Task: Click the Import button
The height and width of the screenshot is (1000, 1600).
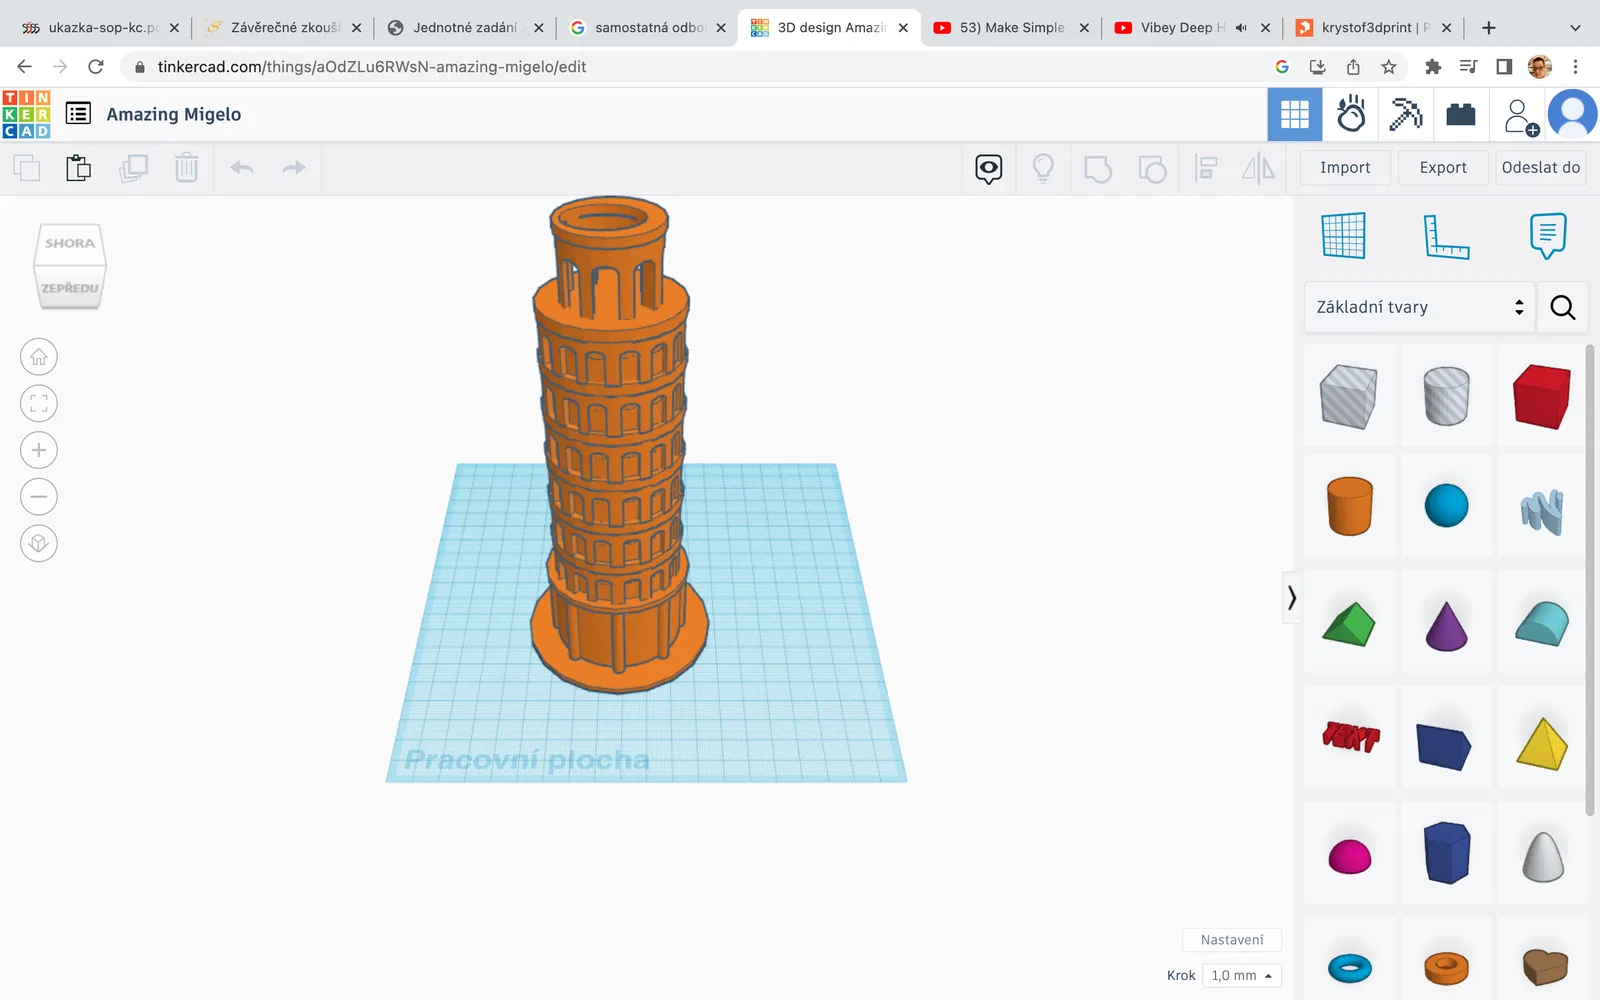Action: [x=1344, y=168]
